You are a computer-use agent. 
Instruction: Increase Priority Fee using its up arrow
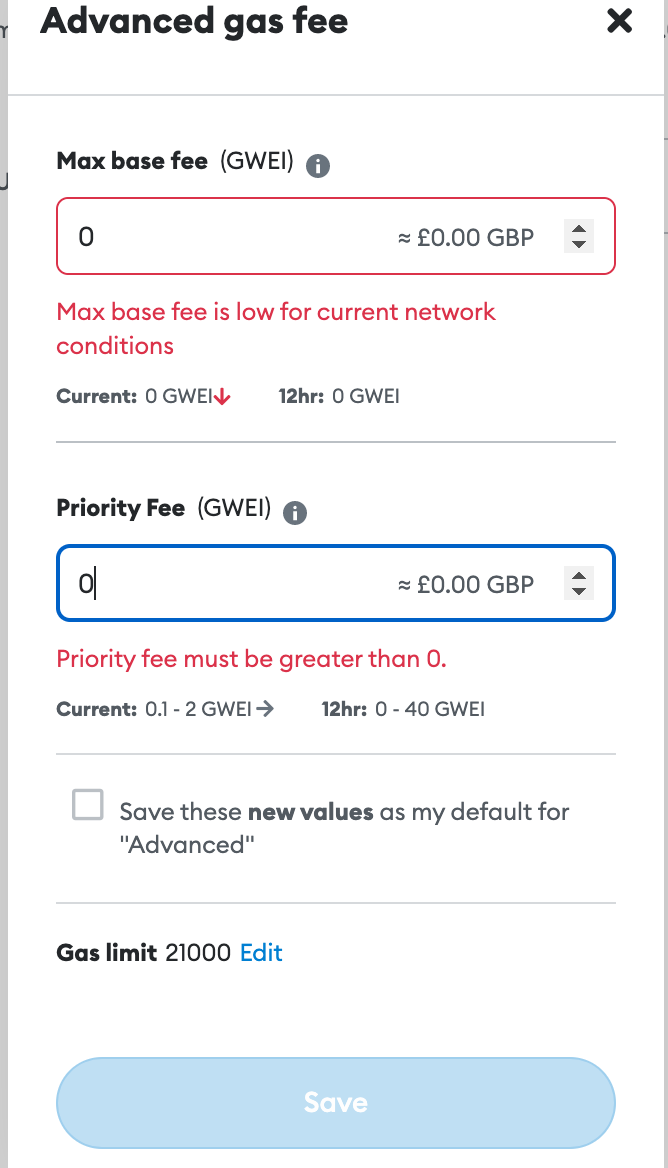578,577
